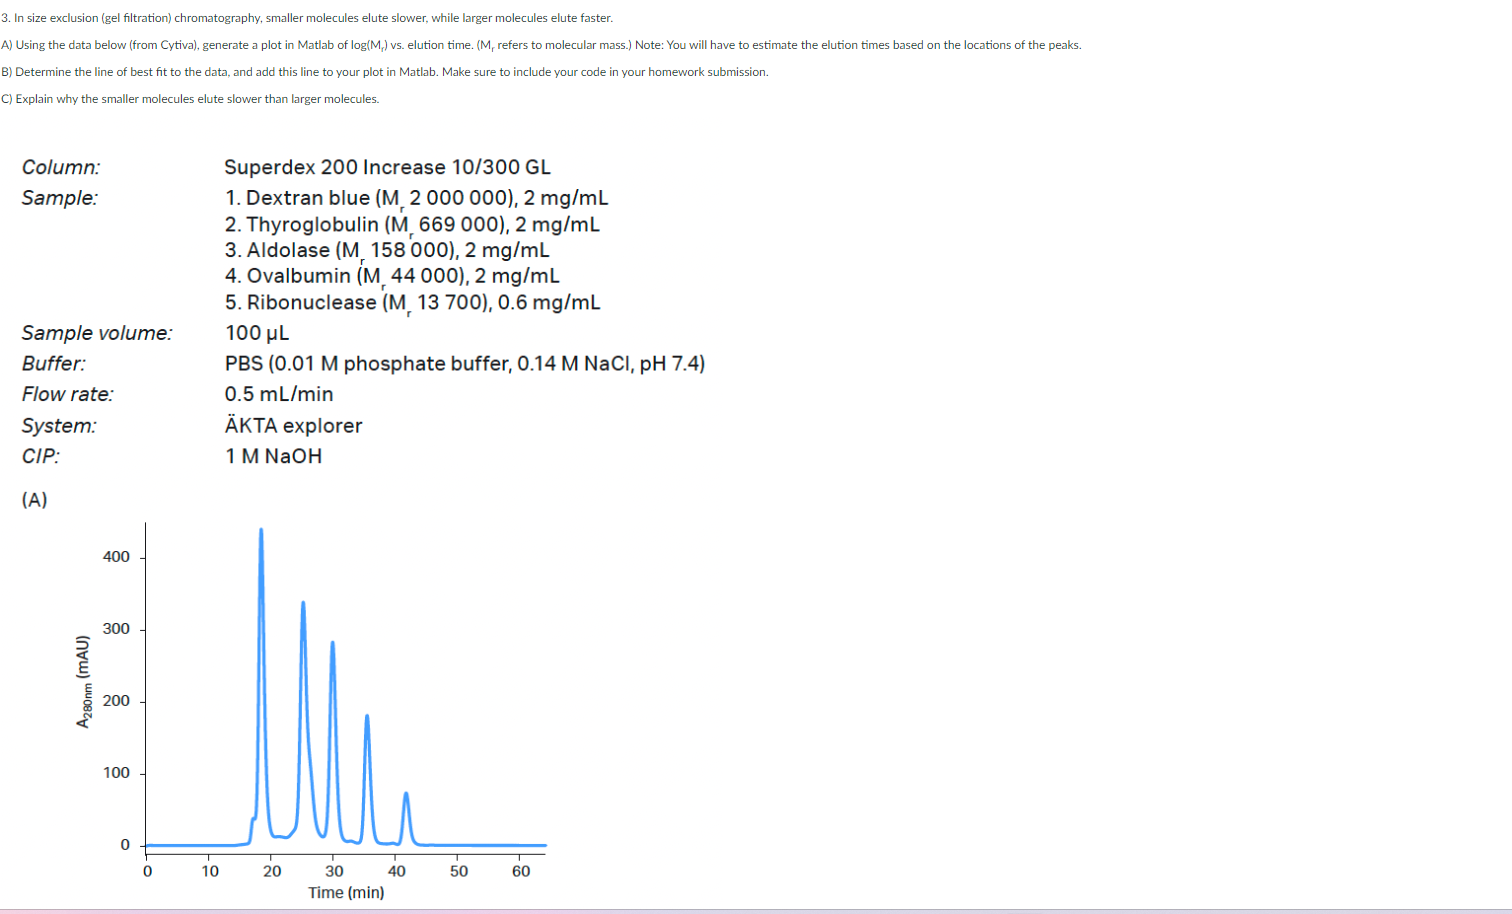This screenshot has height=914, width=1512.
Task: Click the ÄKTA explorer system name
Action: (294, 425)
